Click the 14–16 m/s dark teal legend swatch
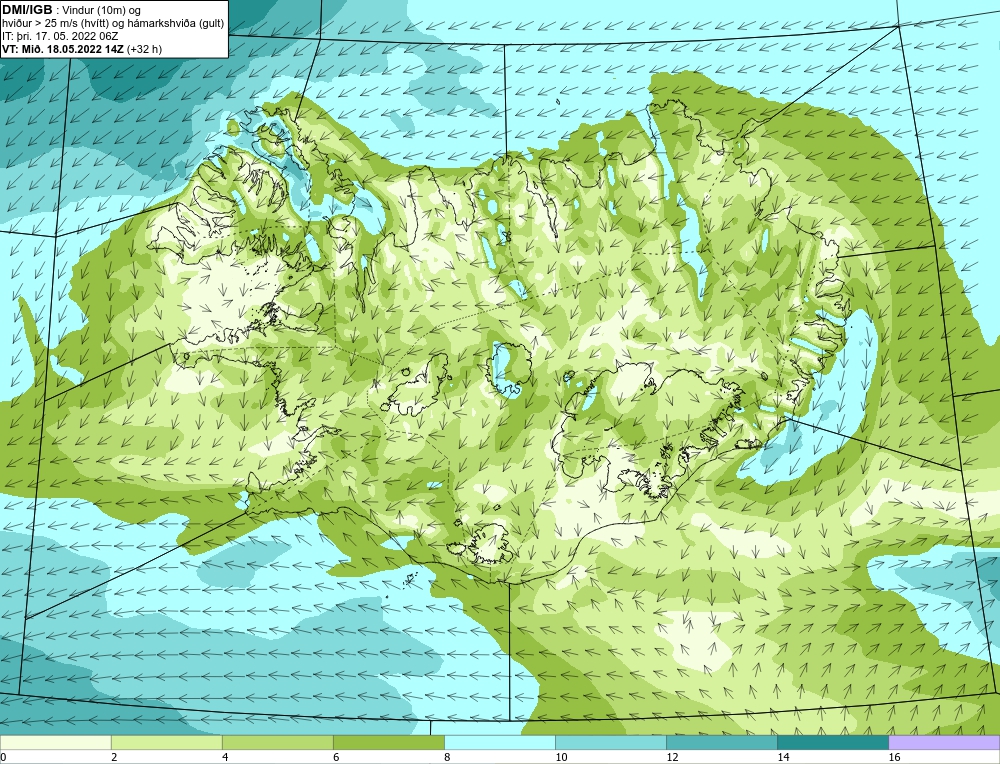 pyautogui.click(x=832, y=742)
